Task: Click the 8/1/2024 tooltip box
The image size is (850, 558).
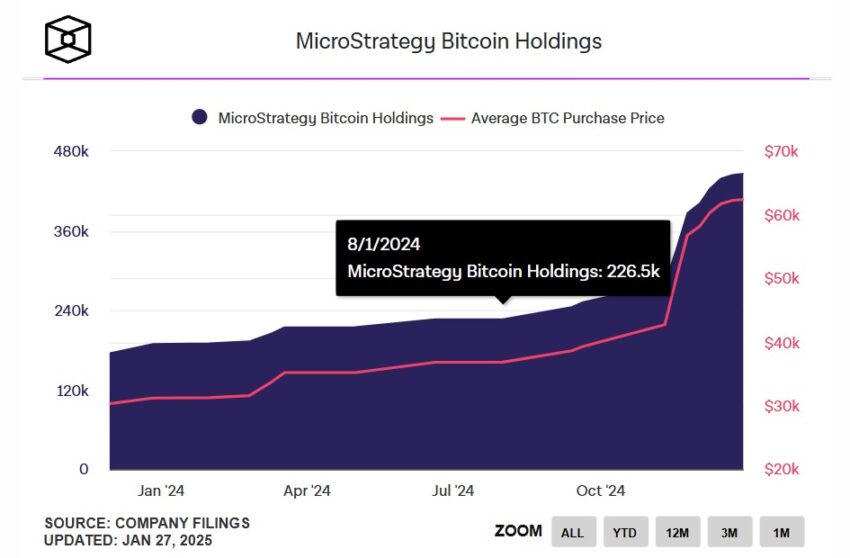Action: pyautogui.click(x=503, y=258)
